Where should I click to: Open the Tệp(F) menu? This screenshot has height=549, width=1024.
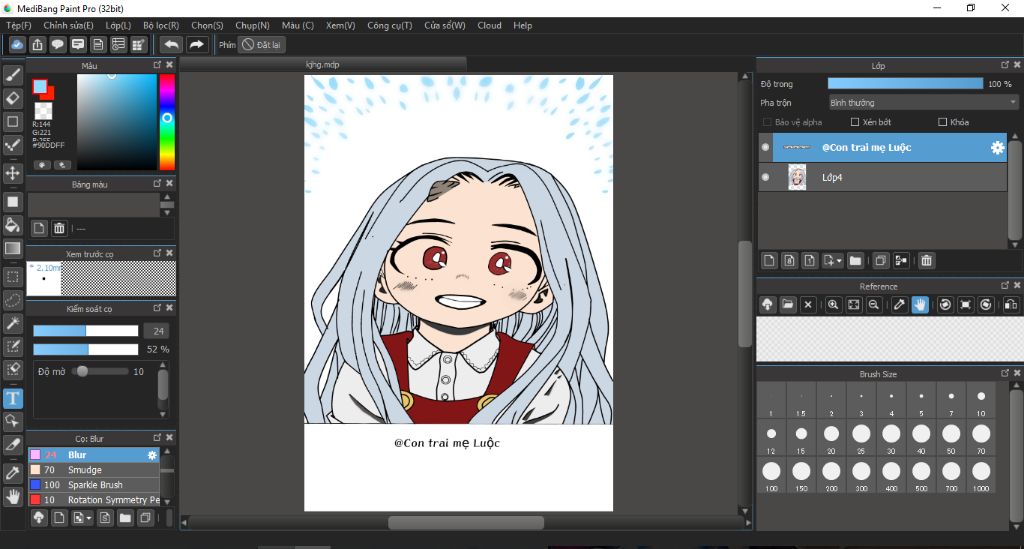pyautogui.click(x=19, y=25)
